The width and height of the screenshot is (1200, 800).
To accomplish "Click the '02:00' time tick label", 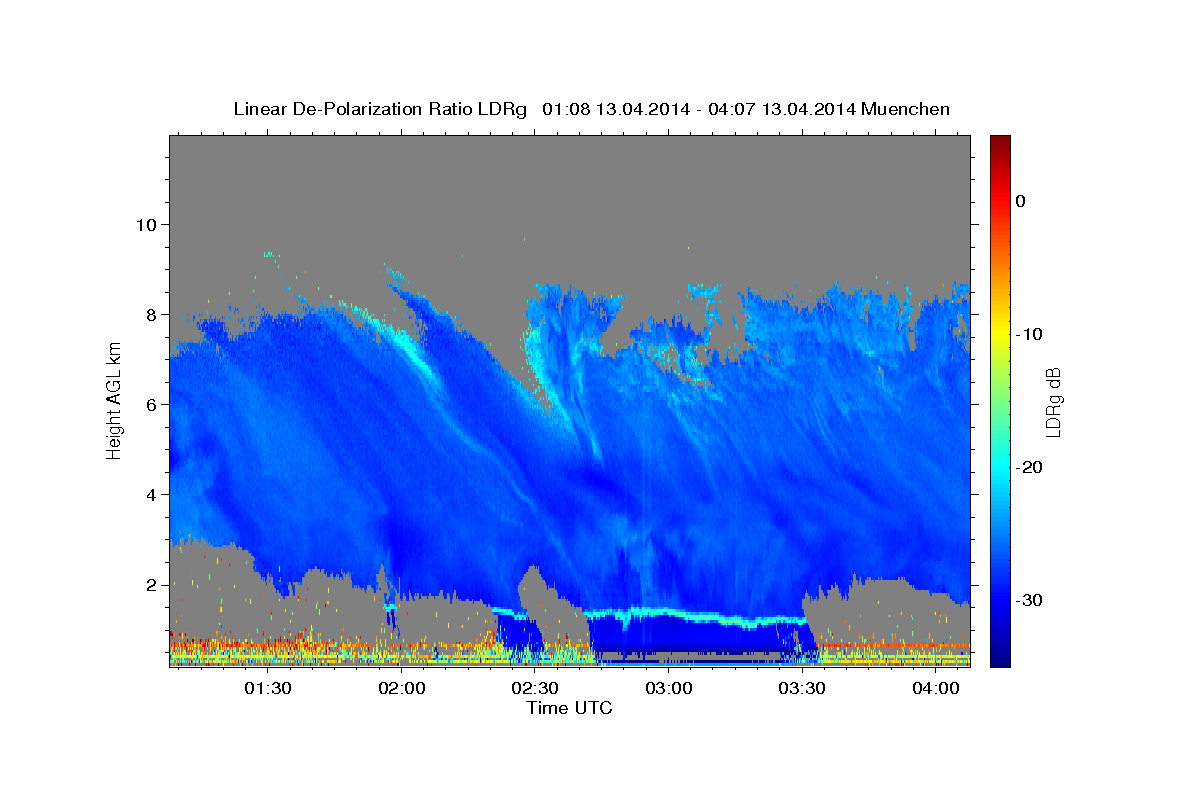I will [x=402, y=688].
